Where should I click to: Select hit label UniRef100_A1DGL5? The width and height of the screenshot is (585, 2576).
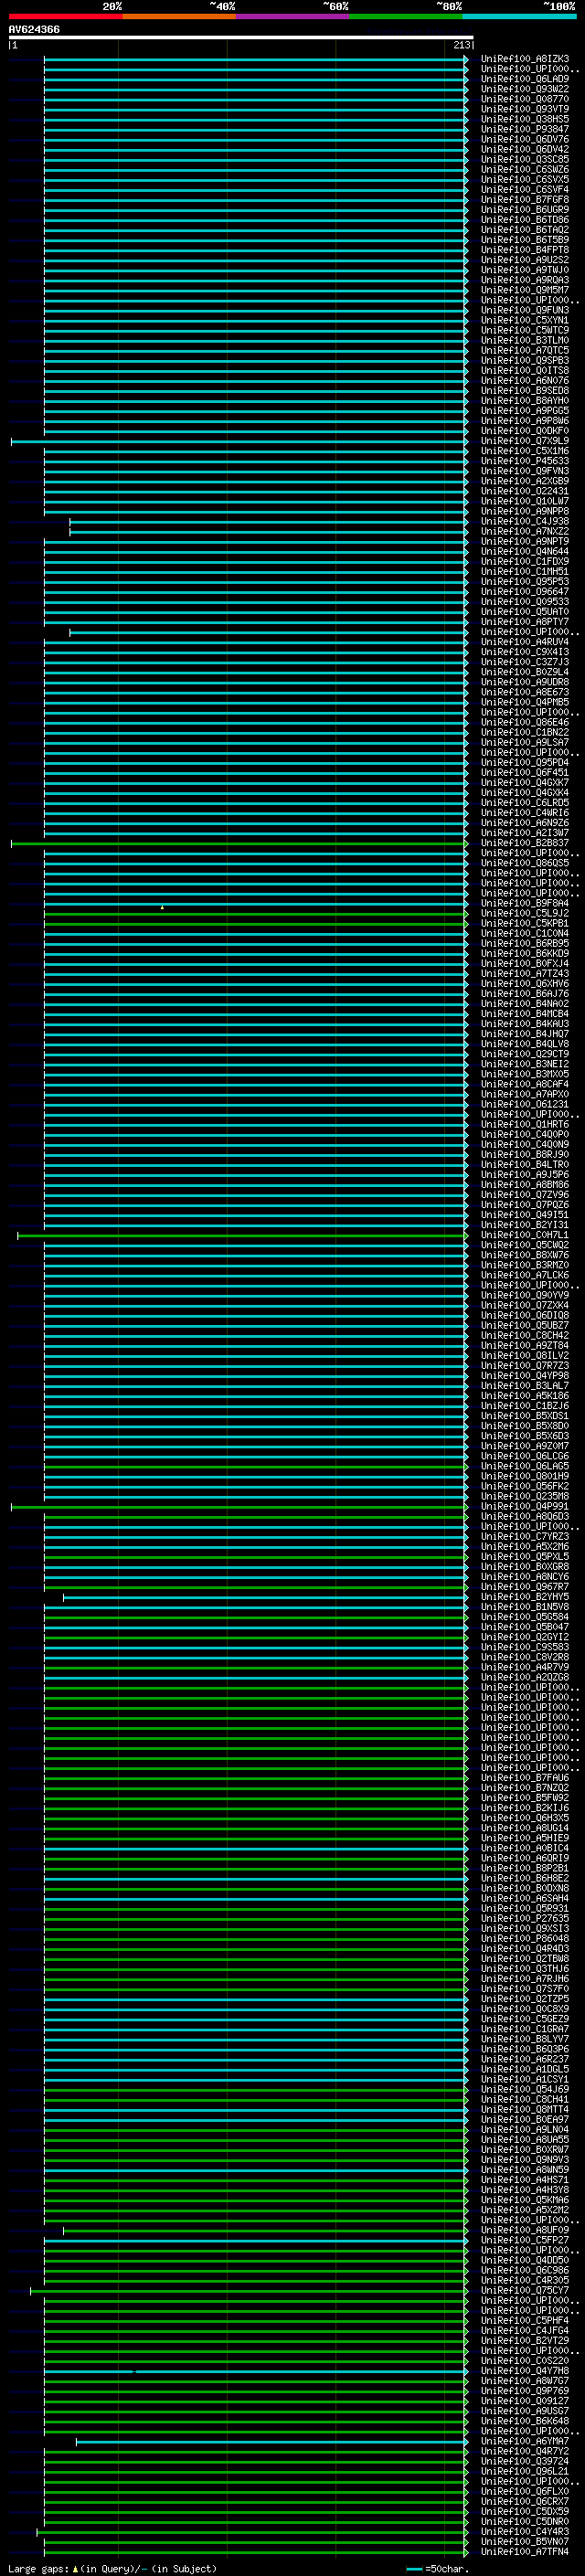click(x=525, y=2069)
